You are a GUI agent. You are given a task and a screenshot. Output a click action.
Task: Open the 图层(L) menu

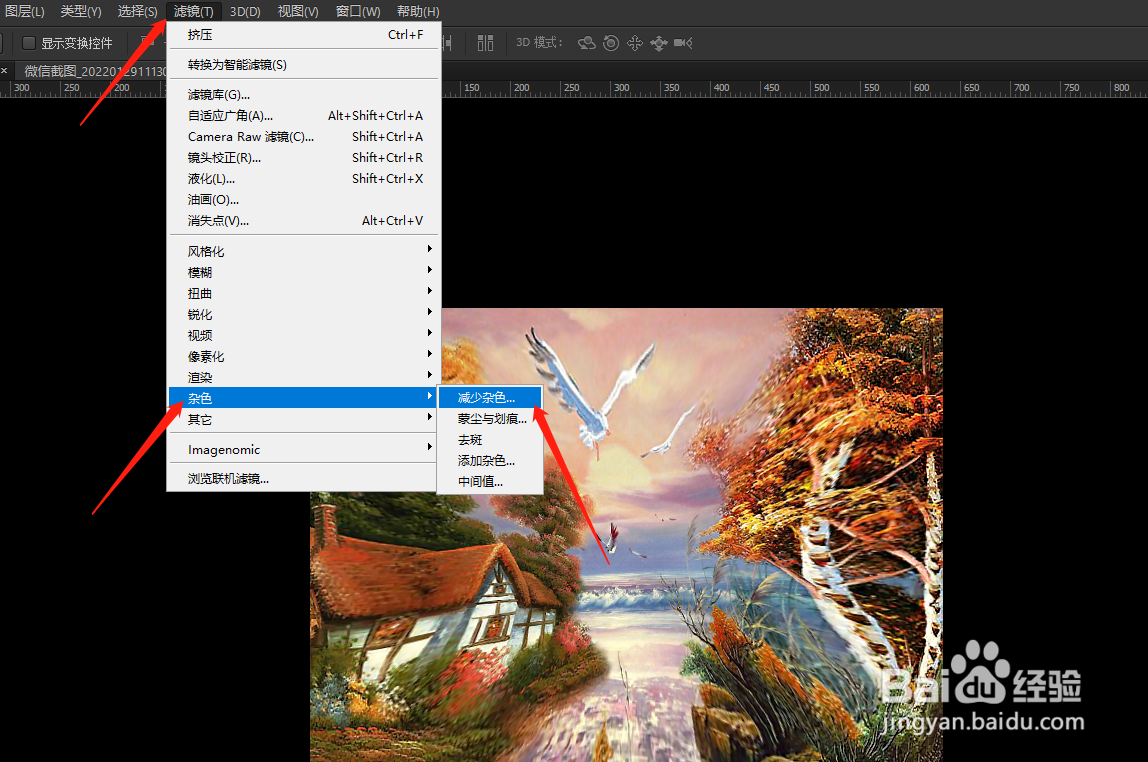(x=24, y=12)
